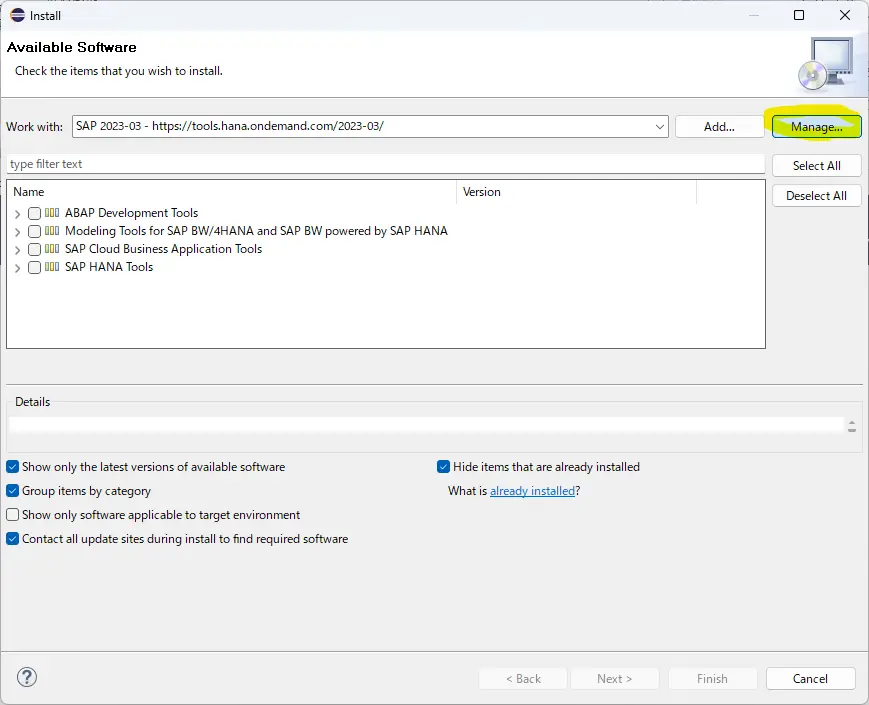Screen dimensions: 869x705
Task: Select the ABAP Development Tools row text
Action: (131, 213)
